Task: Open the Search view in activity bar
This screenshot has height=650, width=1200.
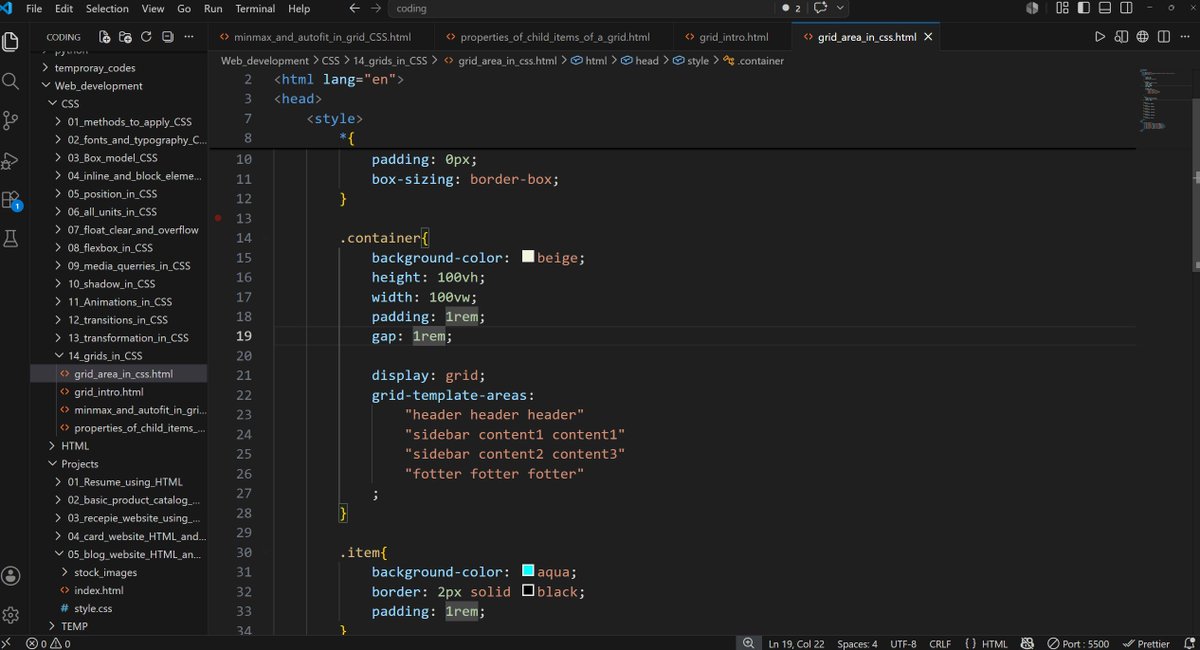Action: click(x=11, y=81)
